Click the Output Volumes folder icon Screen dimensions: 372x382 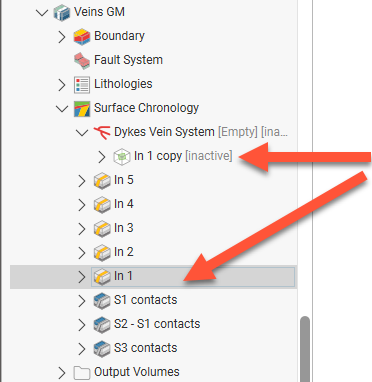pyautogui.click(x=82, y=373)
